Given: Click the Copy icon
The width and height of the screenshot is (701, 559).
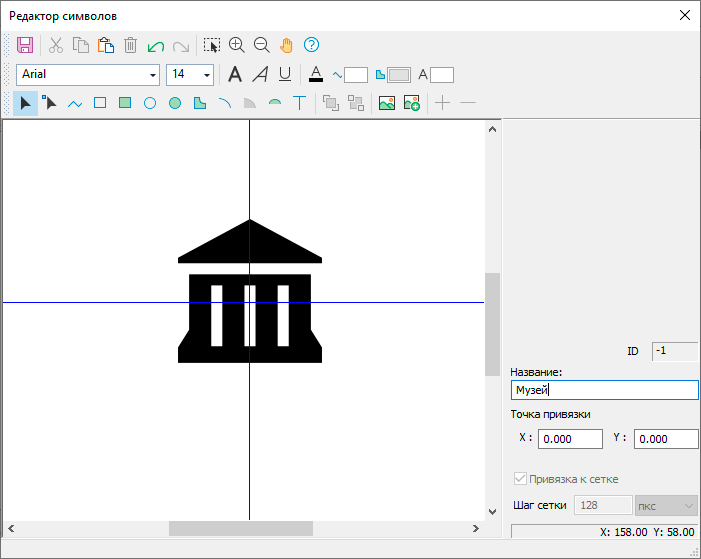Looking at the screenshot, I should pyautogui.click(x=81, y=45).
